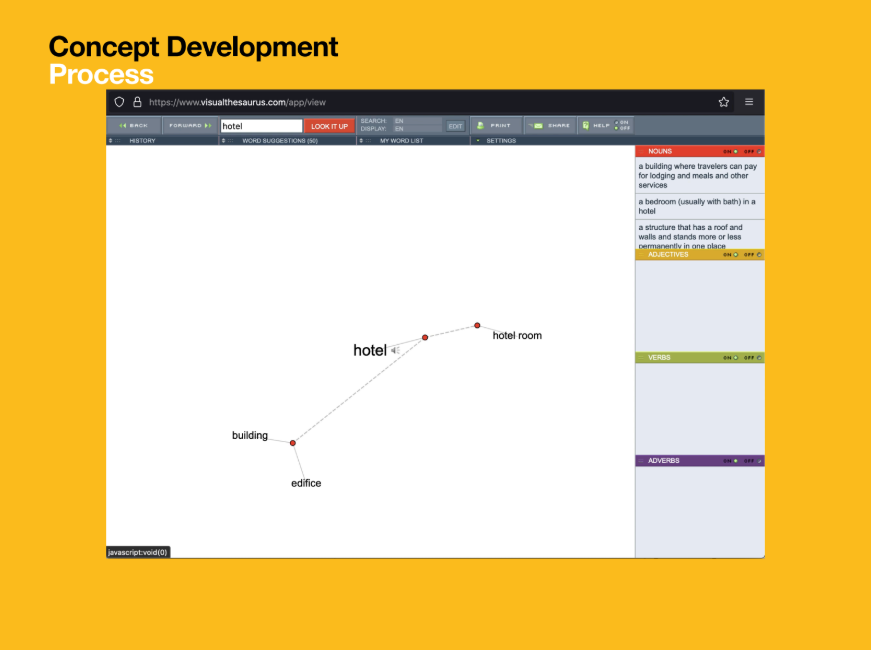Click the Share envelope icon
Screen dimensions: 871x650
click(537, 126)
